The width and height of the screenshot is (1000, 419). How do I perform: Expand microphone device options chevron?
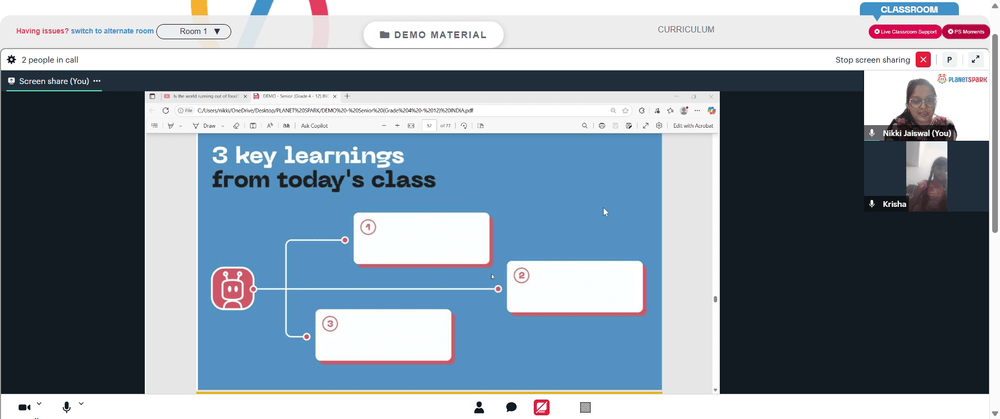pos(81,404)
